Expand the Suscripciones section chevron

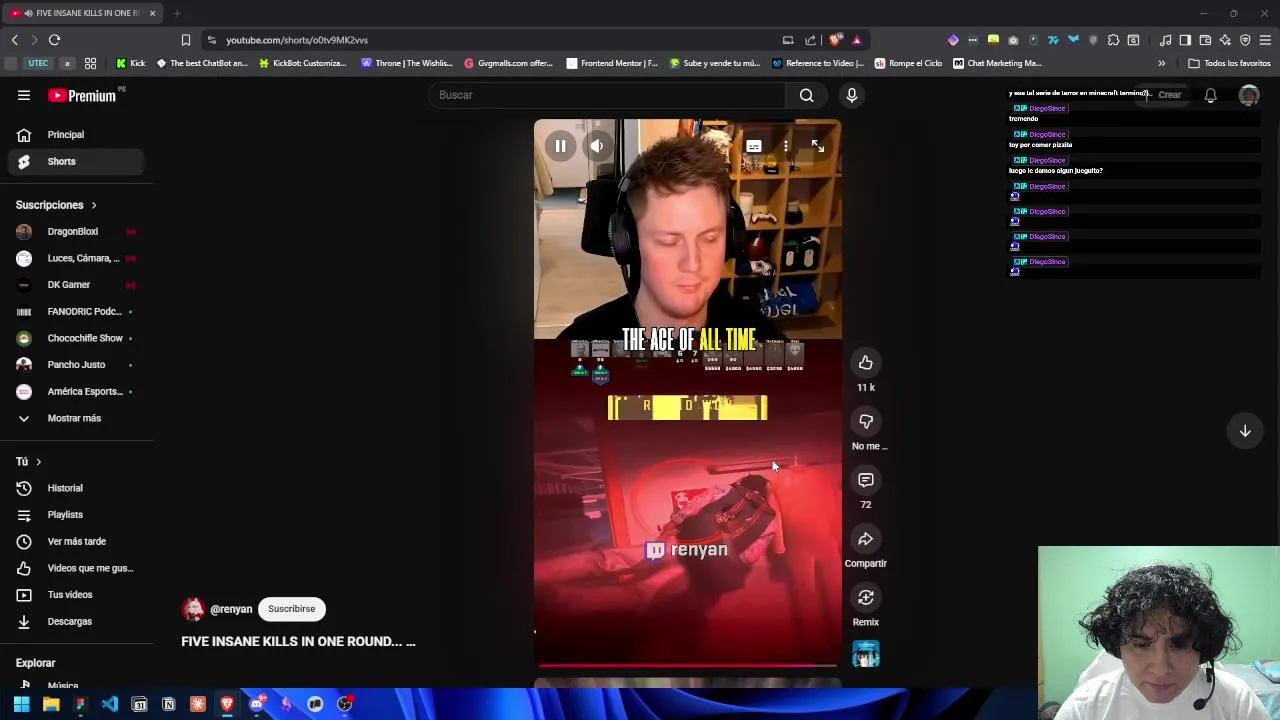[x=94, y=205]
